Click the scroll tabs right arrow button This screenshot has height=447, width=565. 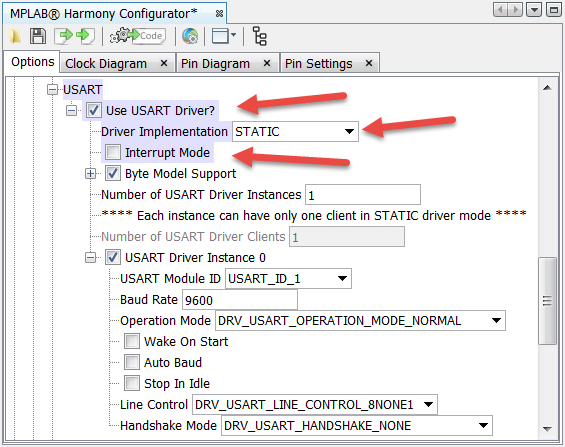516,9
